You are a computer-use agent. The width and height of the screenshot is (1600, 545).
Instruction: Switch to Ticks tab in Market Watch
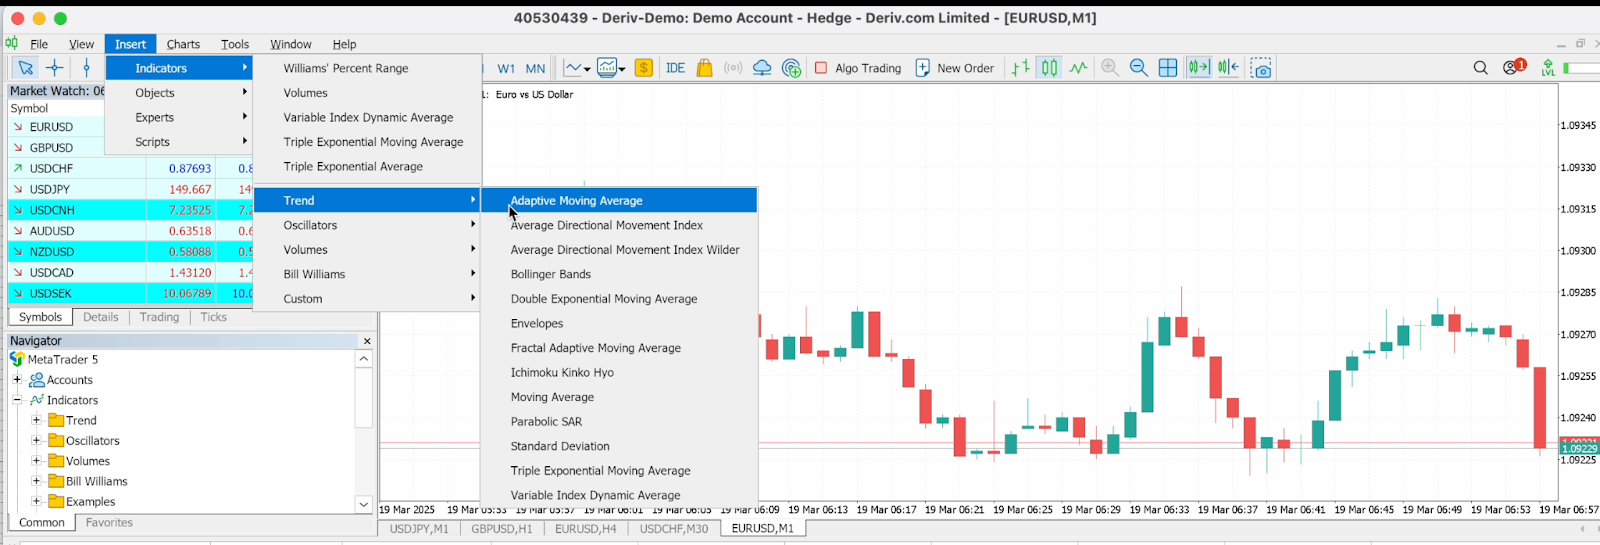tap(214, 317)
